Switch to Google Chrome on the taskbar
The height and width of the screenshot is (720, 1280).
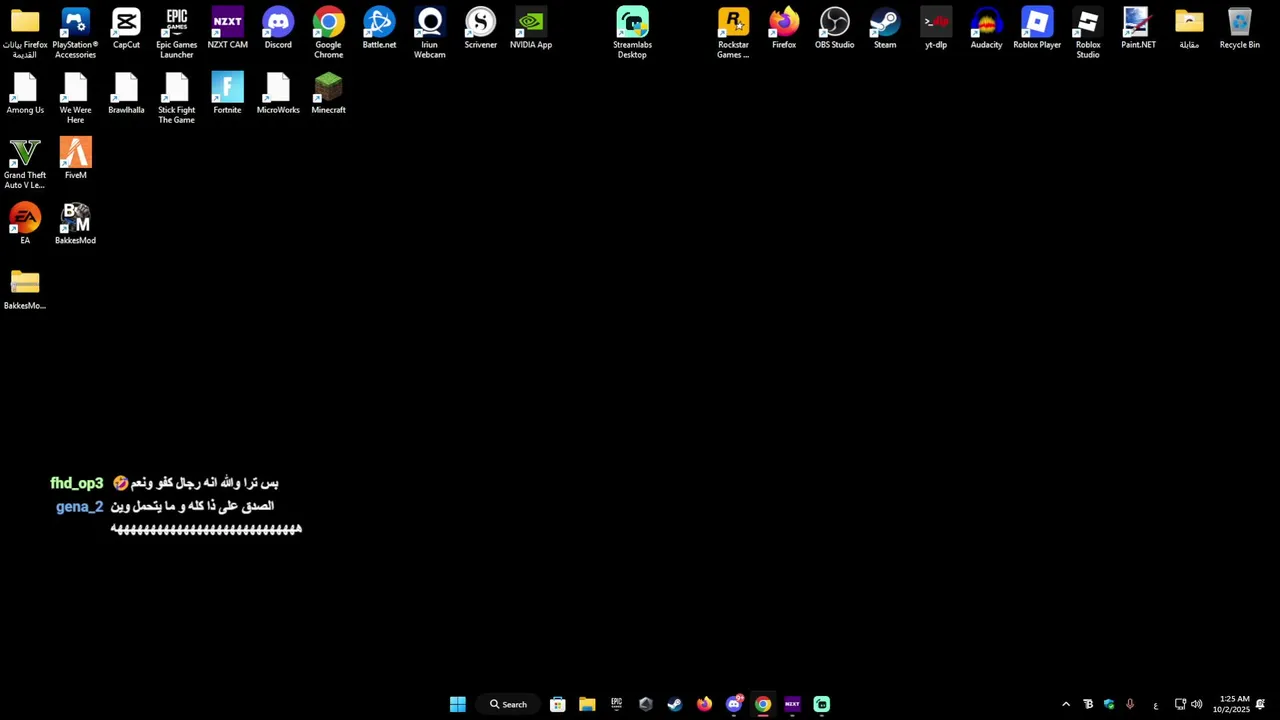point(763,704)
